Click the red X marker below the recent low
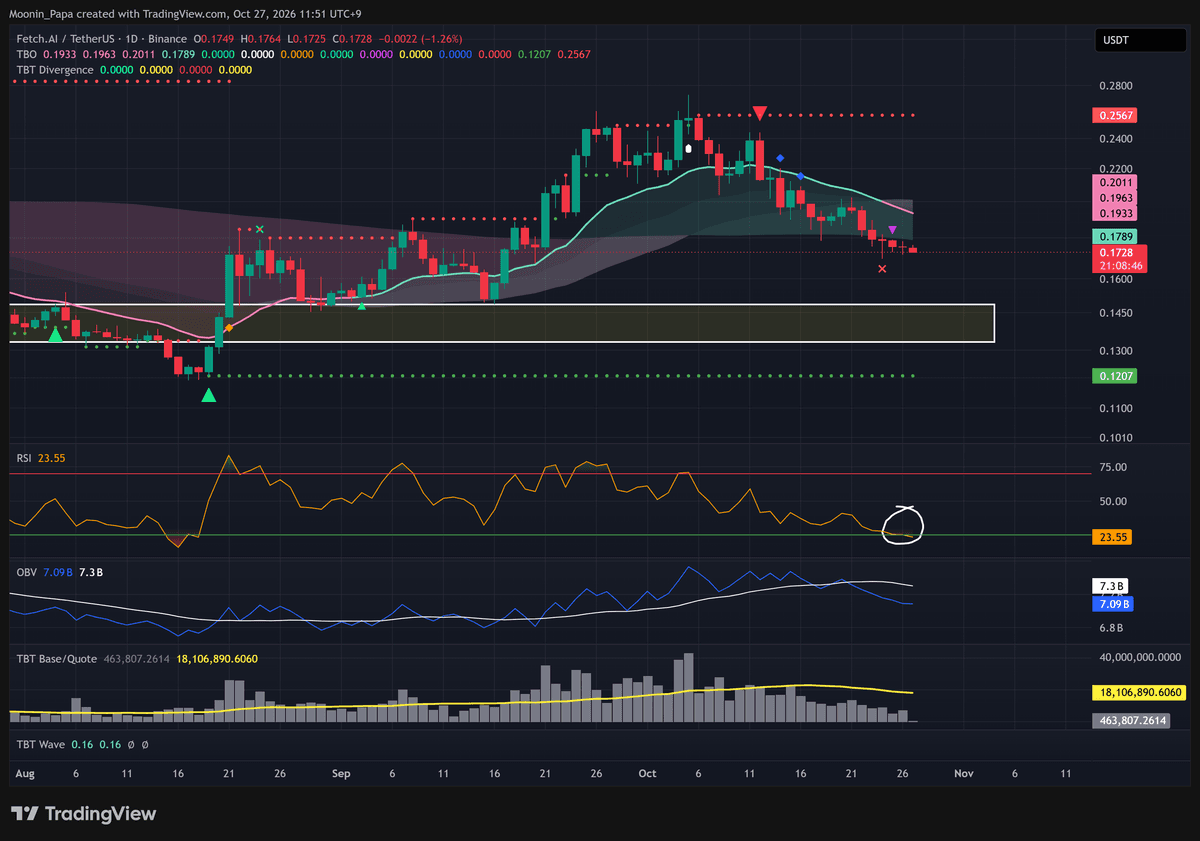 click(x=881, y=269)
